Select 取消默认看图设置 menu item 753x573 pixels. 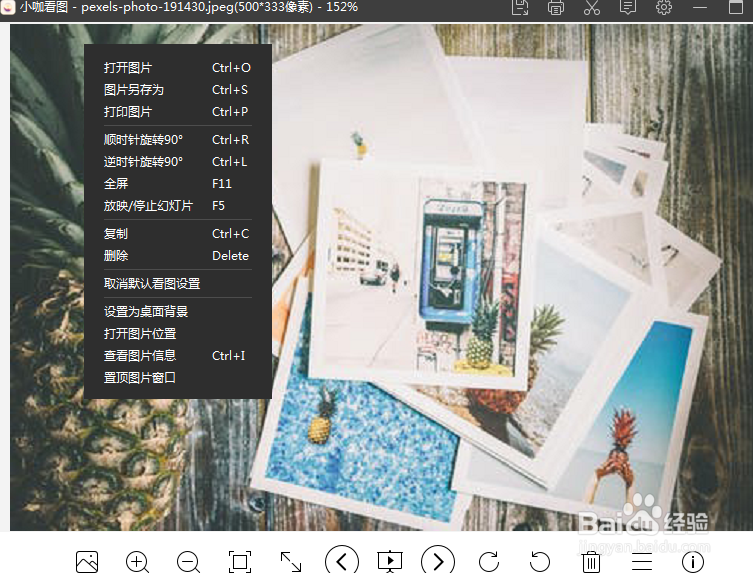[x=178, y=284]
